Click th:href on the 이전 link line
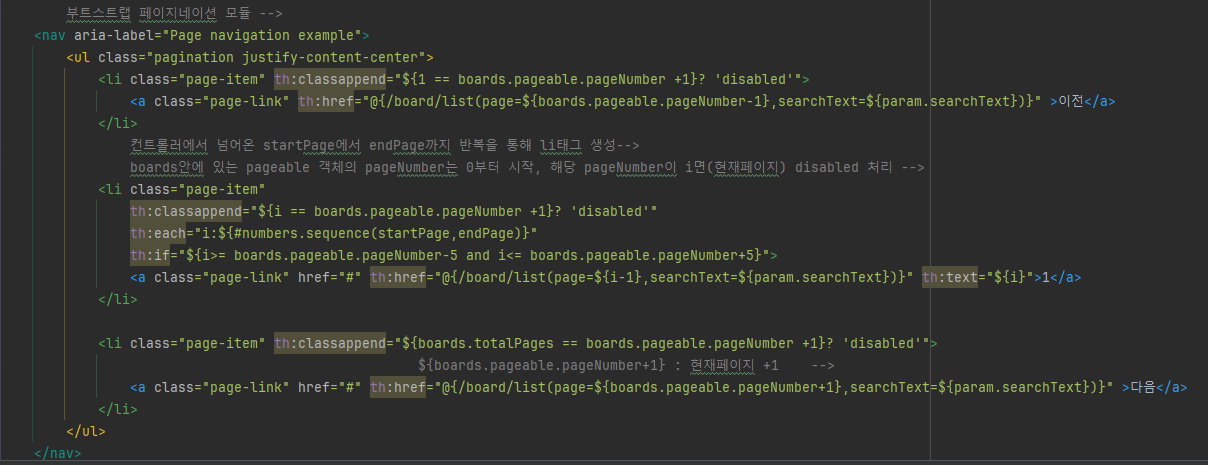1208x465 pixels. click(x=326, y=101)
